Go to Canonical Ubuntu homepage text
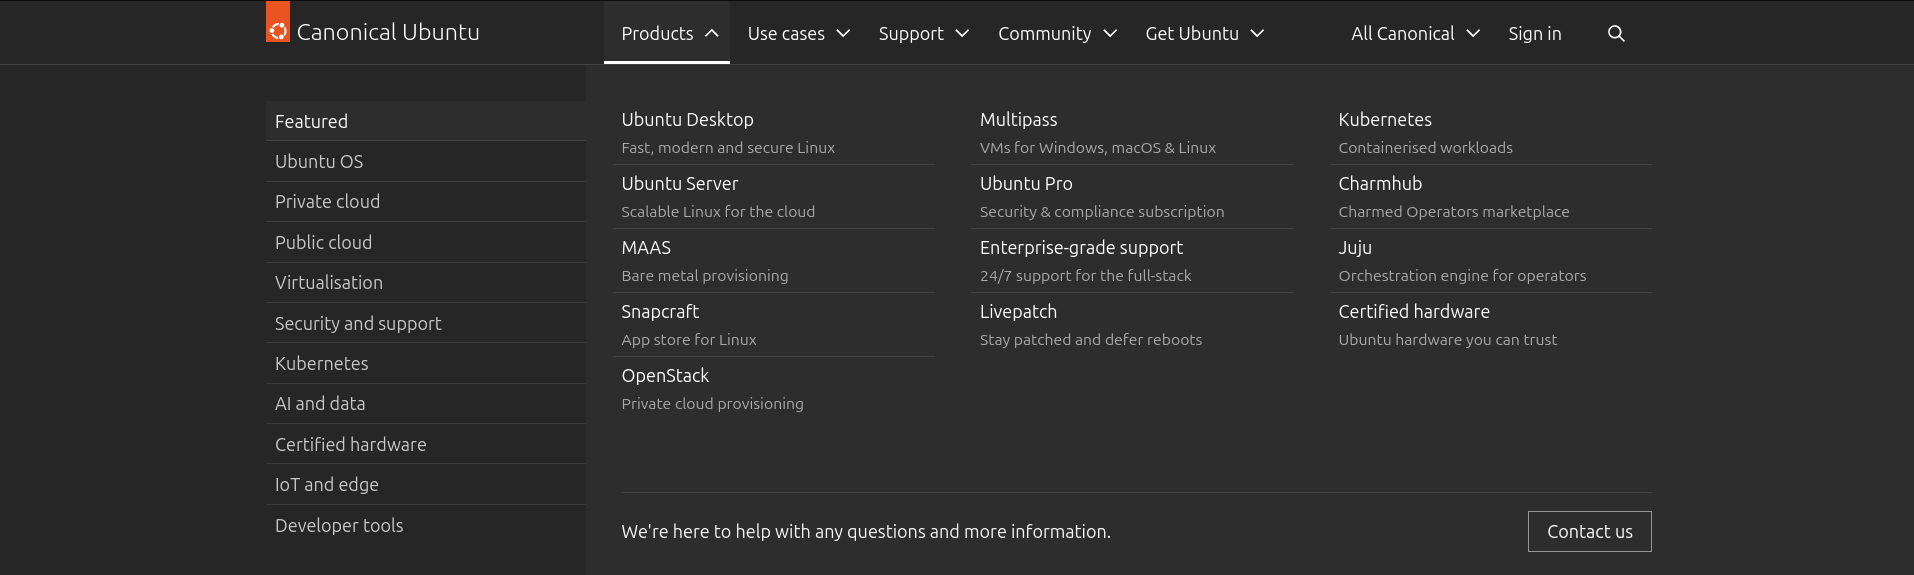This screenshot has height=575, width=1914. point(388,32)
